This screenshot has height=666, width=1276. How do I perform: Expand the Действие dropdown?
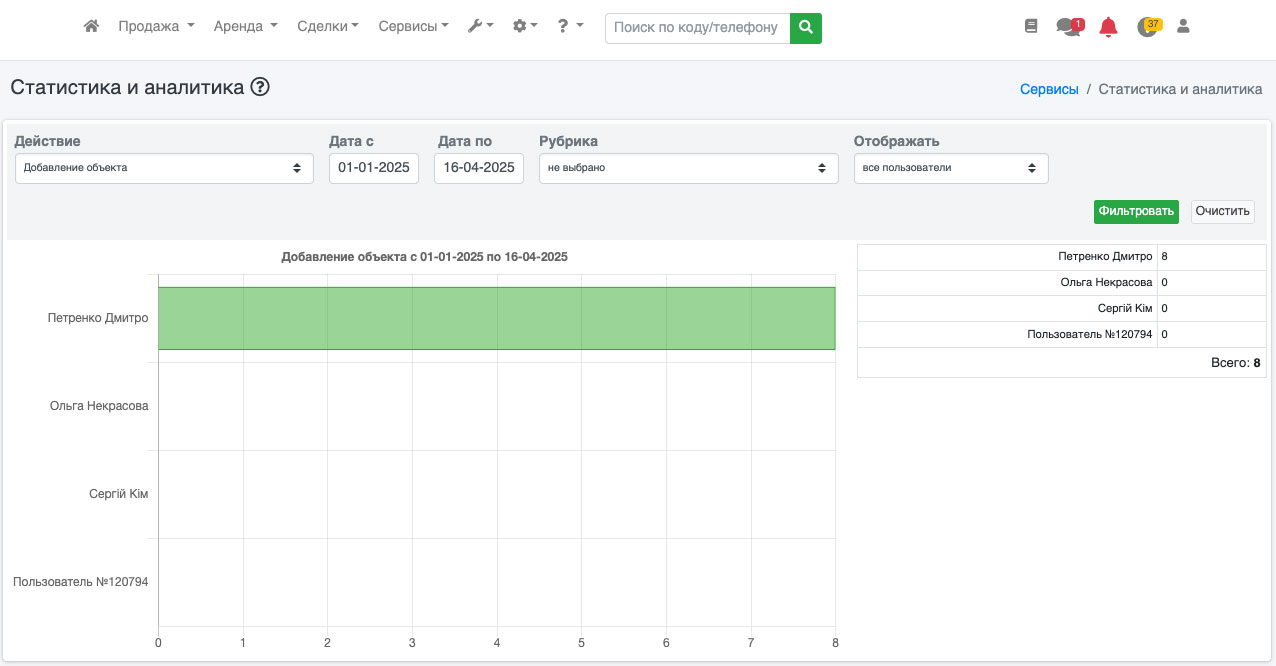coord(164,168)
